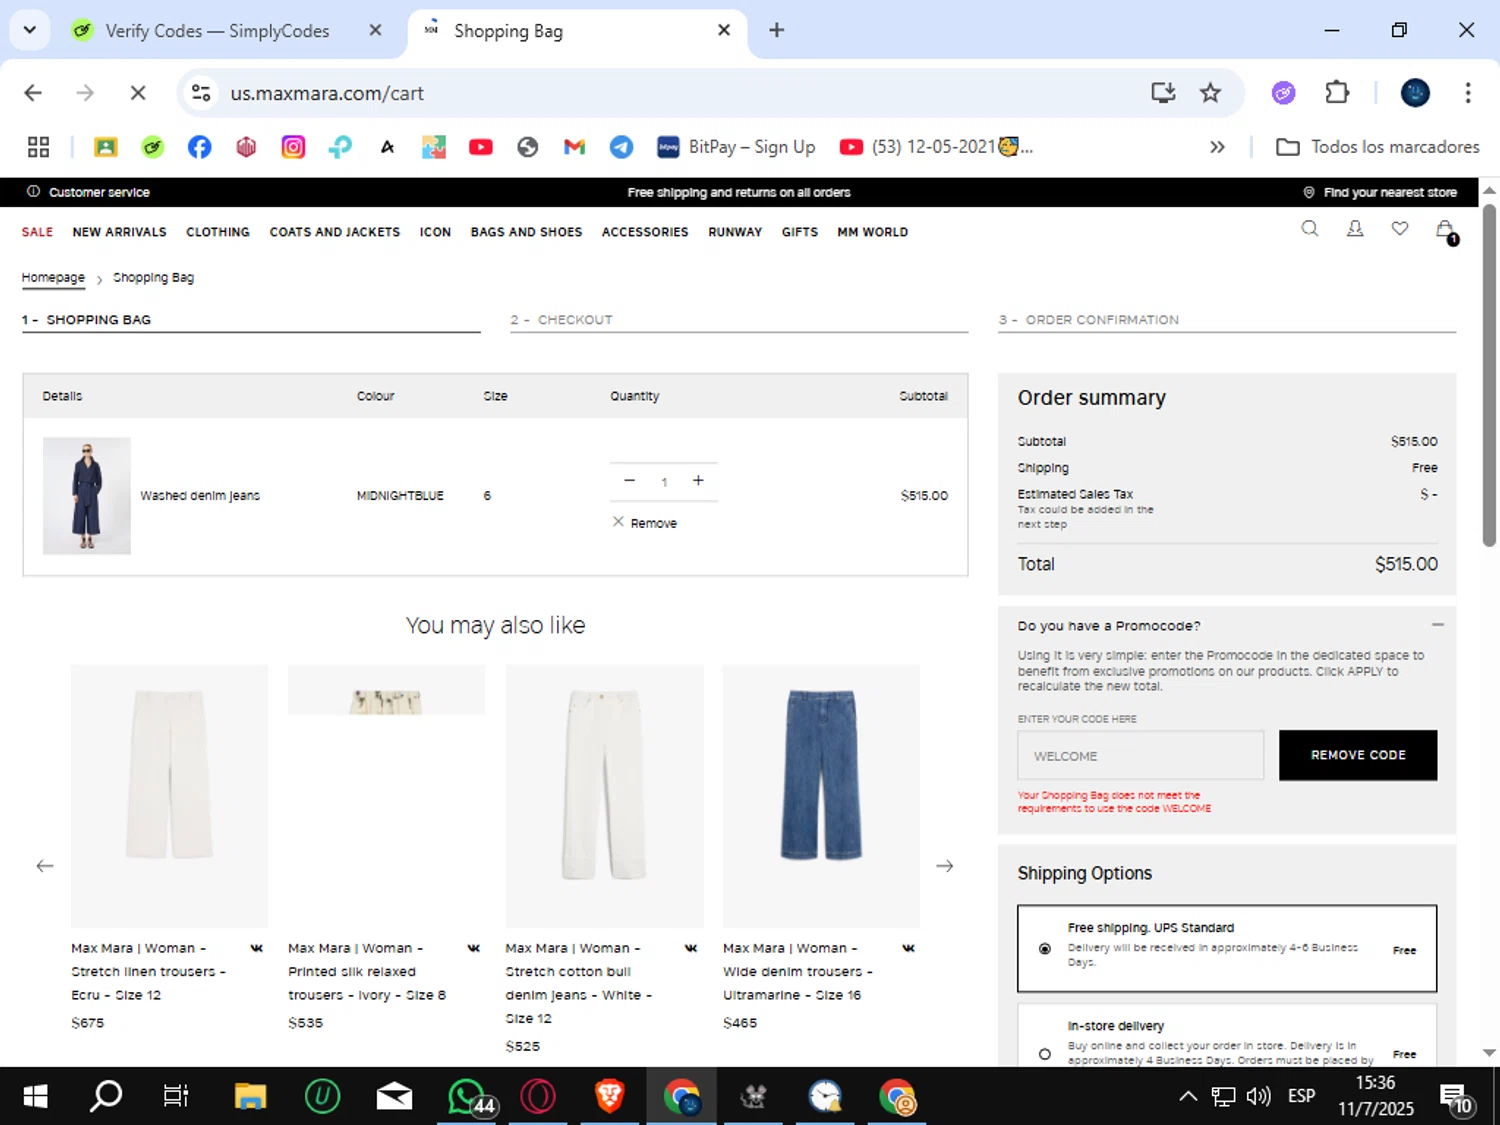Image resolution: width=1500 pixels, height=1125 pixels.
Task: Open BitPay Sign Up bookmark
Action: 736,147
